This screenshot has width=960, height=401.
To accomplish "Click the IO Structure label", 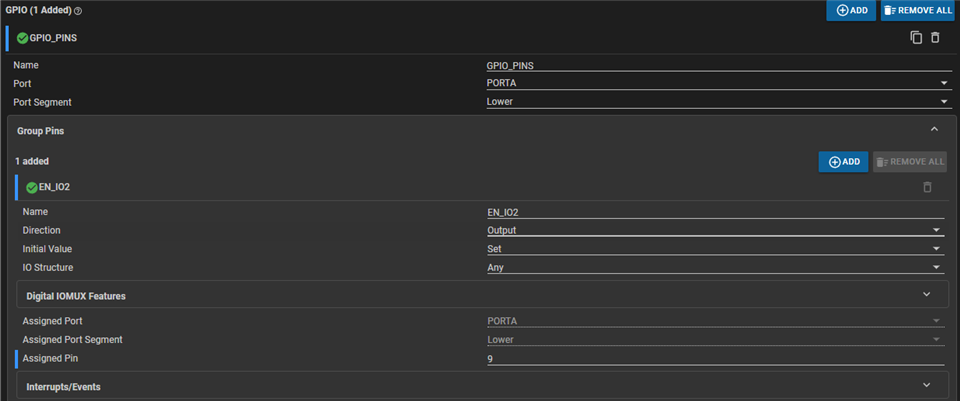I will (48, 268).
